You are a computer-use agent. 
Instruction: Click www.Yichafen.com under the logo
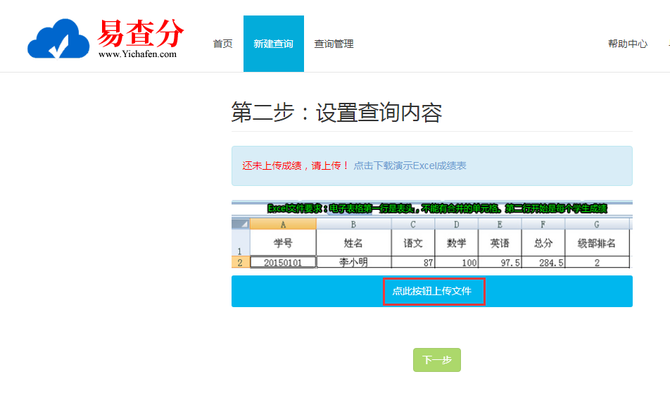click(137, 54)
